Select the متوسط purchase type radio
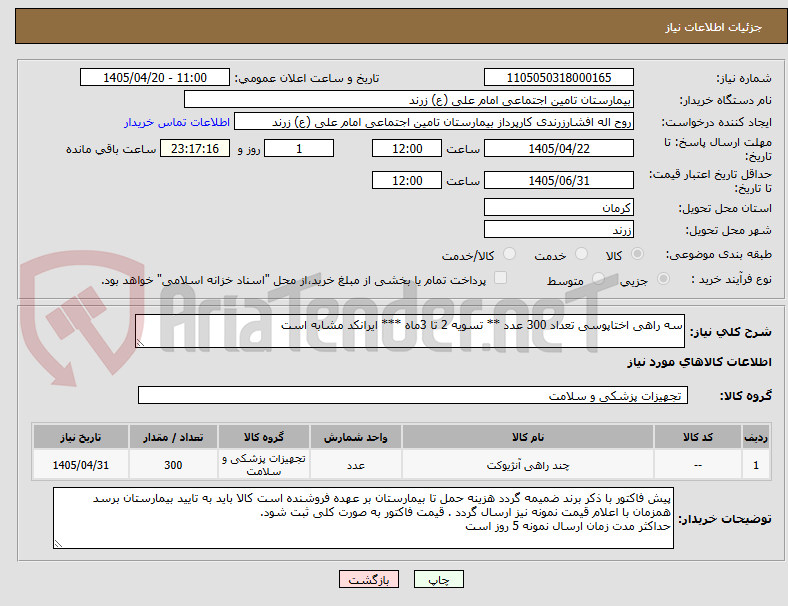 pyautogui.click(x=598, y=278)
